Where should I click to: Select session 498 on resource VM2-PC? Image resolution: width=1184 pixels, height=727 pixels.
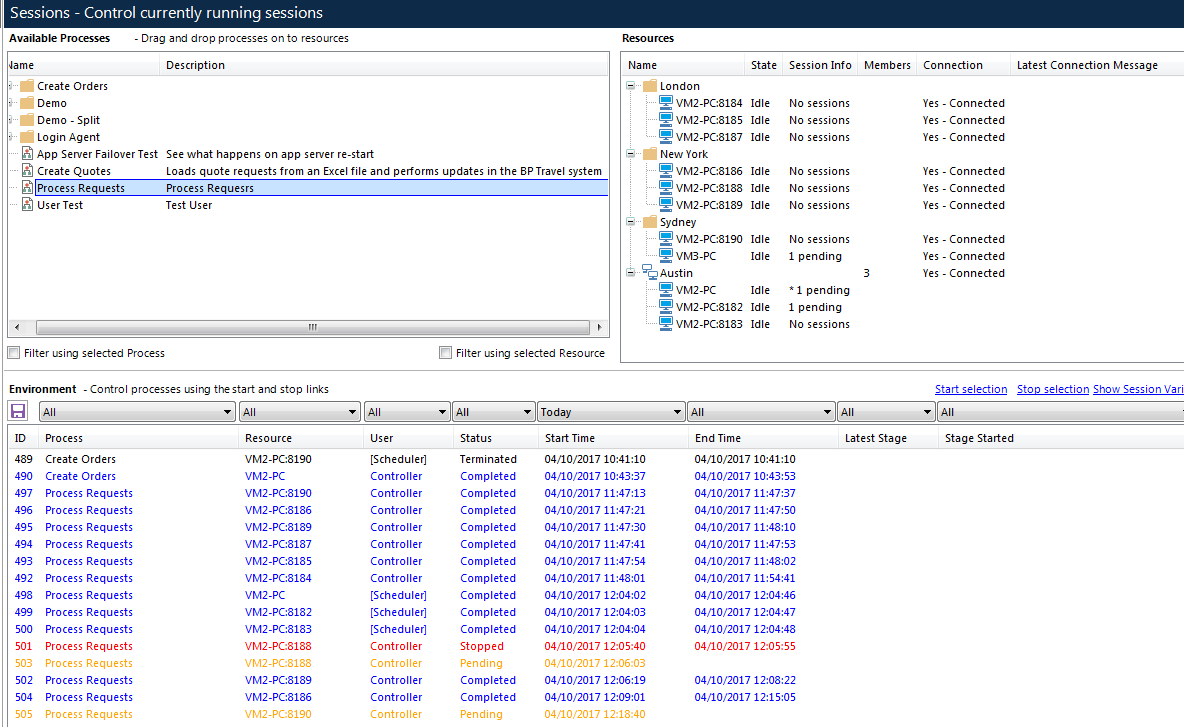pos(597,595)
